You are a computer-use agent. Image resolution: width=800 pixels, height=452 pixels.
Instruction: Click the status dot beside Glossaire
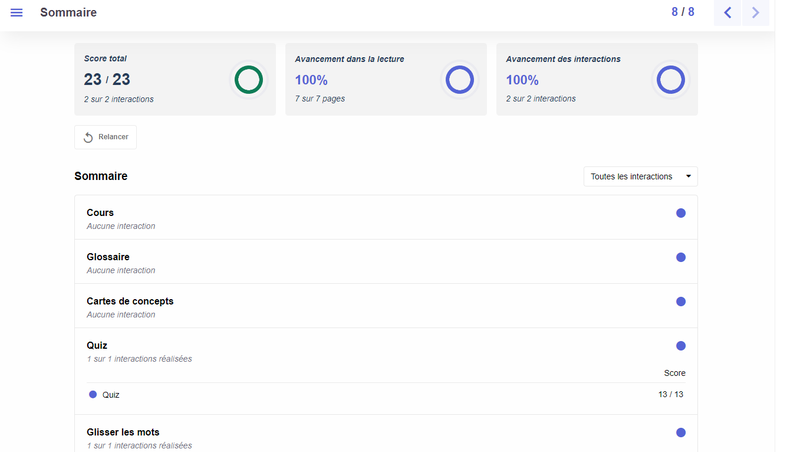click(x=681, y=257)
